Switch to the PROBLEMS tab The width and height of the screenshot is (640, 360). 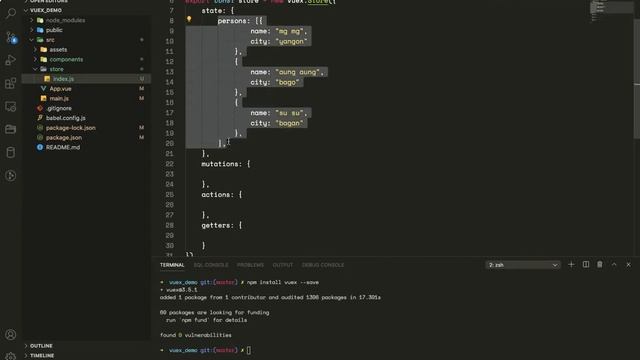click(250, 265)
